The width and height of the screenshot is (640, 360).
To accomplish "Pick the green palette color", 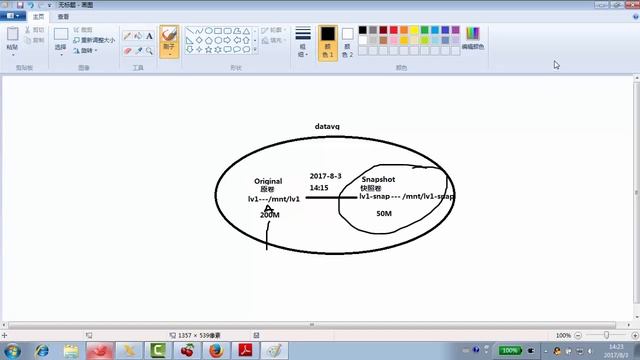I will [424, 30].
